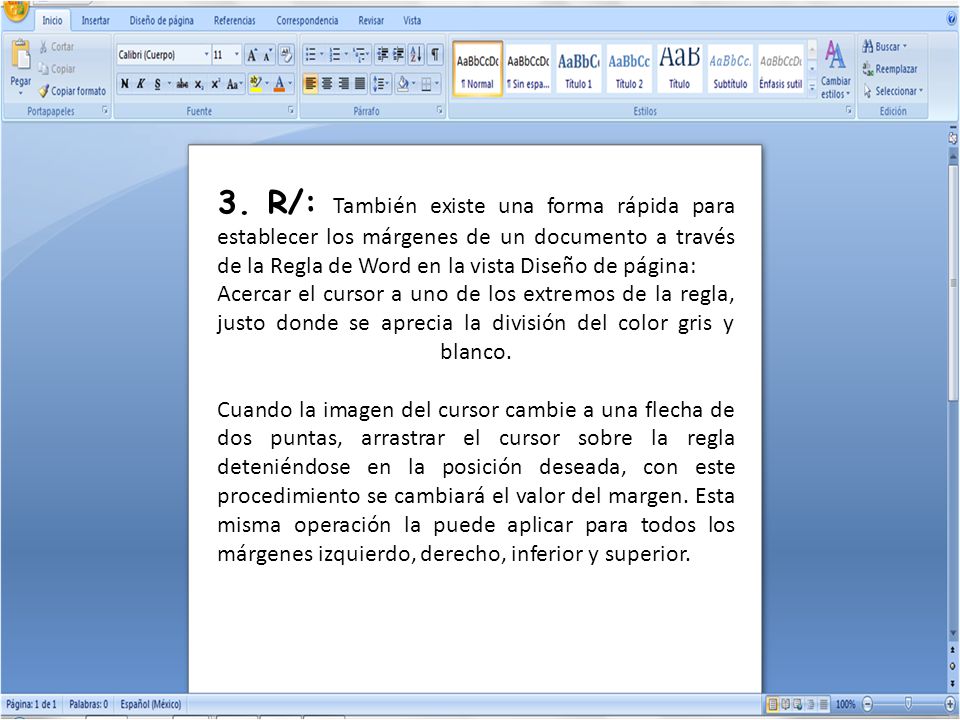This screenshot has width=960, height=720.
Task: Open the Correspondencia tab
Action: tap(307, 20)
